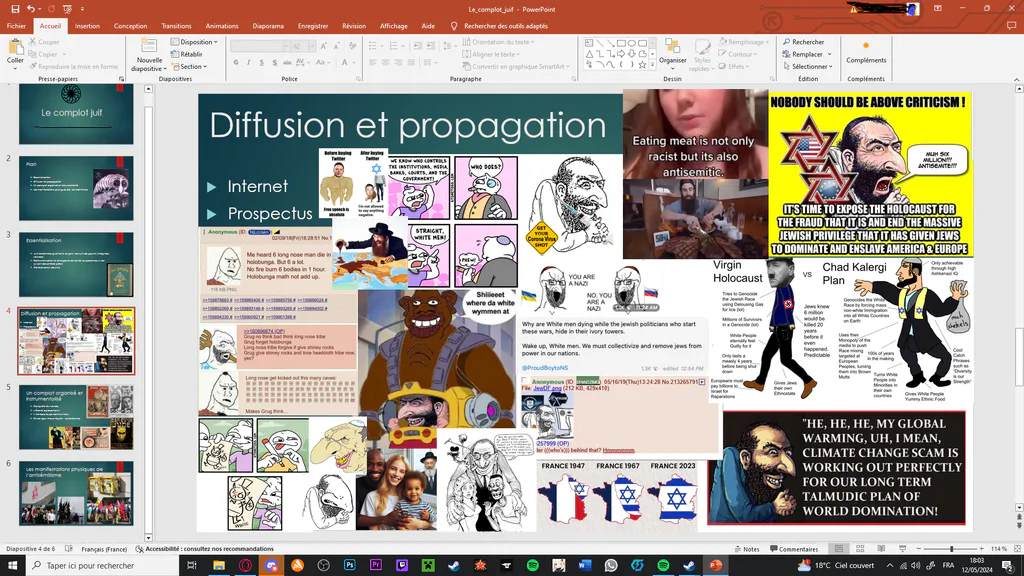
Task: Open the Sélectionner dropdown
Action: click(x=808, y=67)
